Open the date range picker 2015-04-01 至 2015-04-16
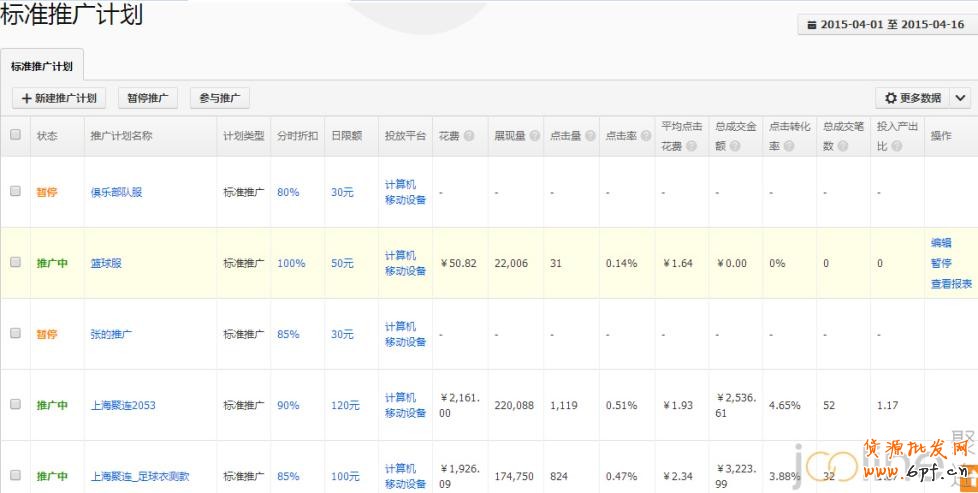This screenshot has width=978, height=493. [x=884, y=25]
